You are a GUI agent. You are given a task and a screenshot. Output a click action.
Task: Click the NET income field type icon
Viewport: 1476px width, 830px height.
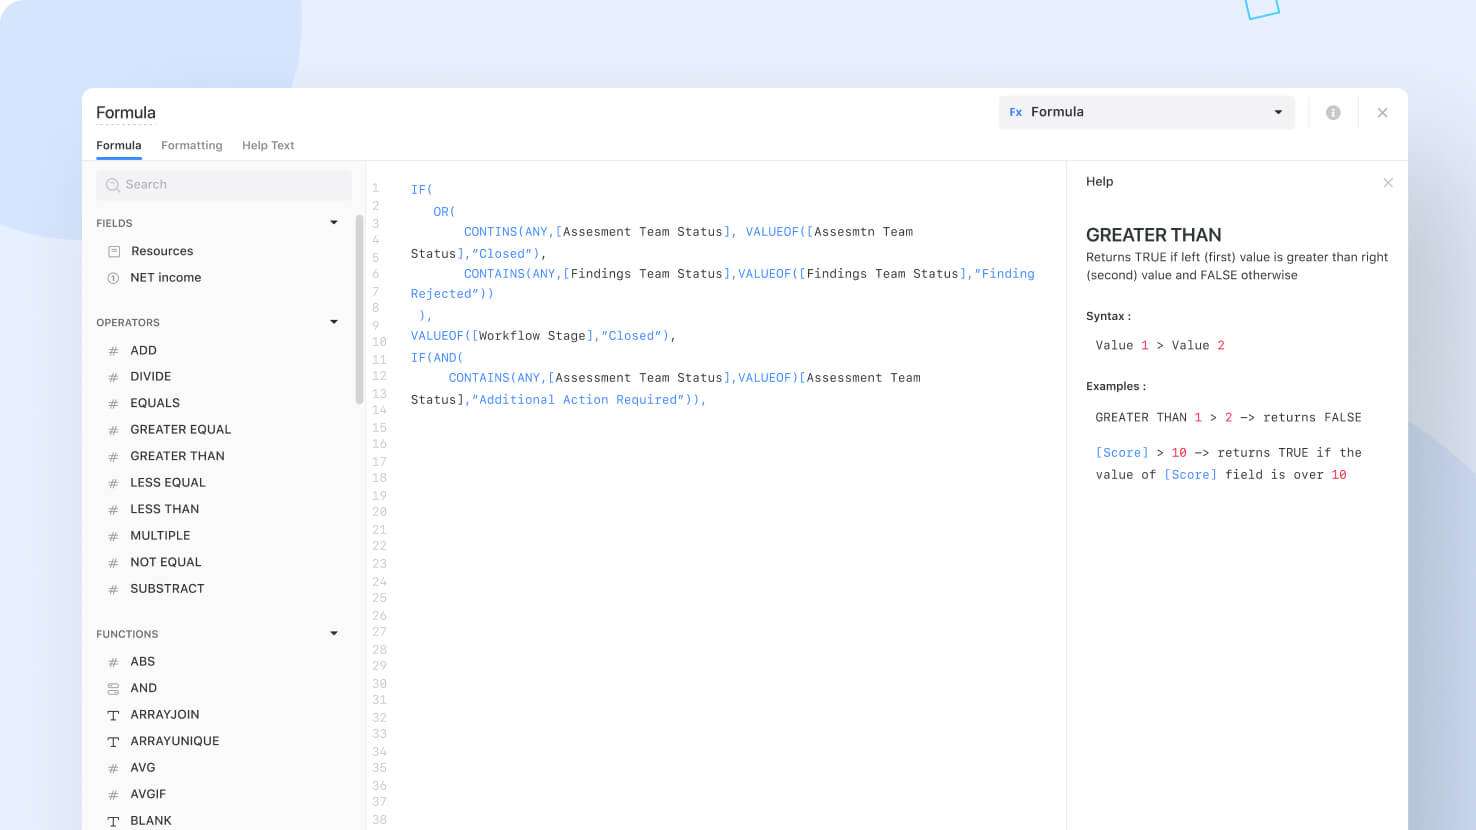[x=113, y=278]
